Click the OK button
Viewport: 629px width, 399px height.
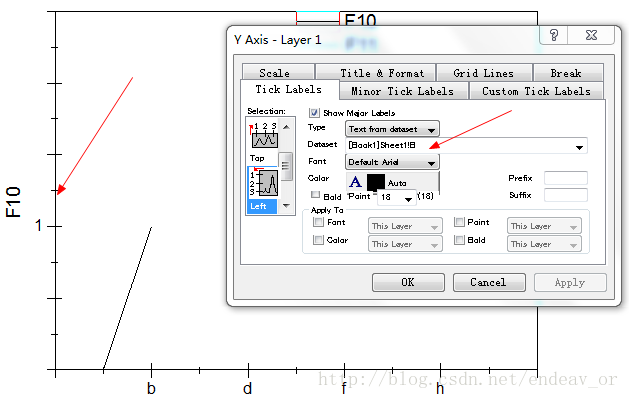[408, 282]
